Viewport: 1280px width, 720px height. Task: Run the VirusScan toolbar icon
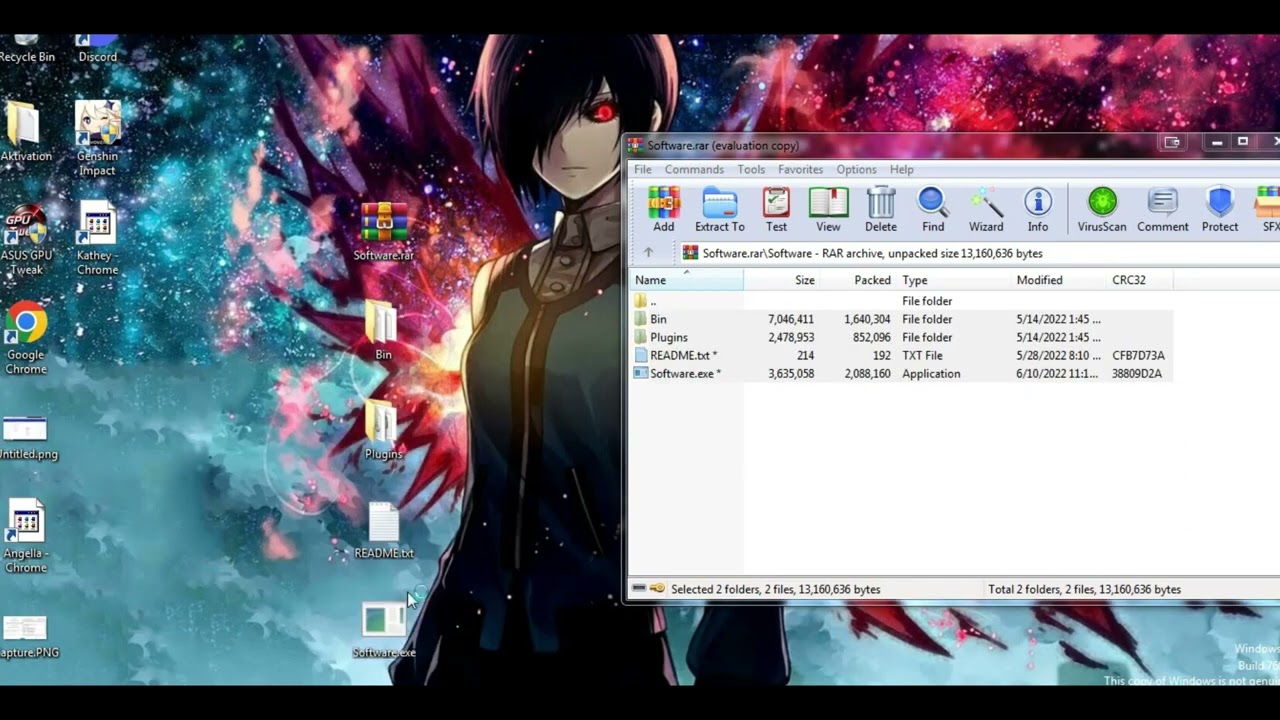[1102, 210]
